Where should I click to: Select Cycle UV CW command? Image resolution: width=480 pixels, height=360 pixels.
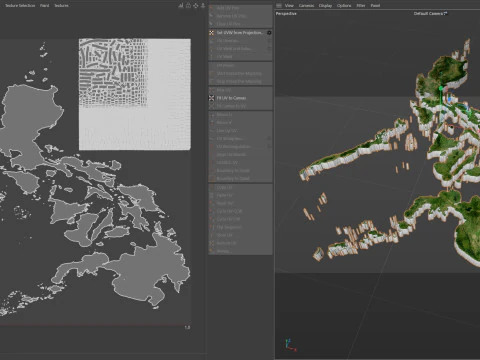240,219
